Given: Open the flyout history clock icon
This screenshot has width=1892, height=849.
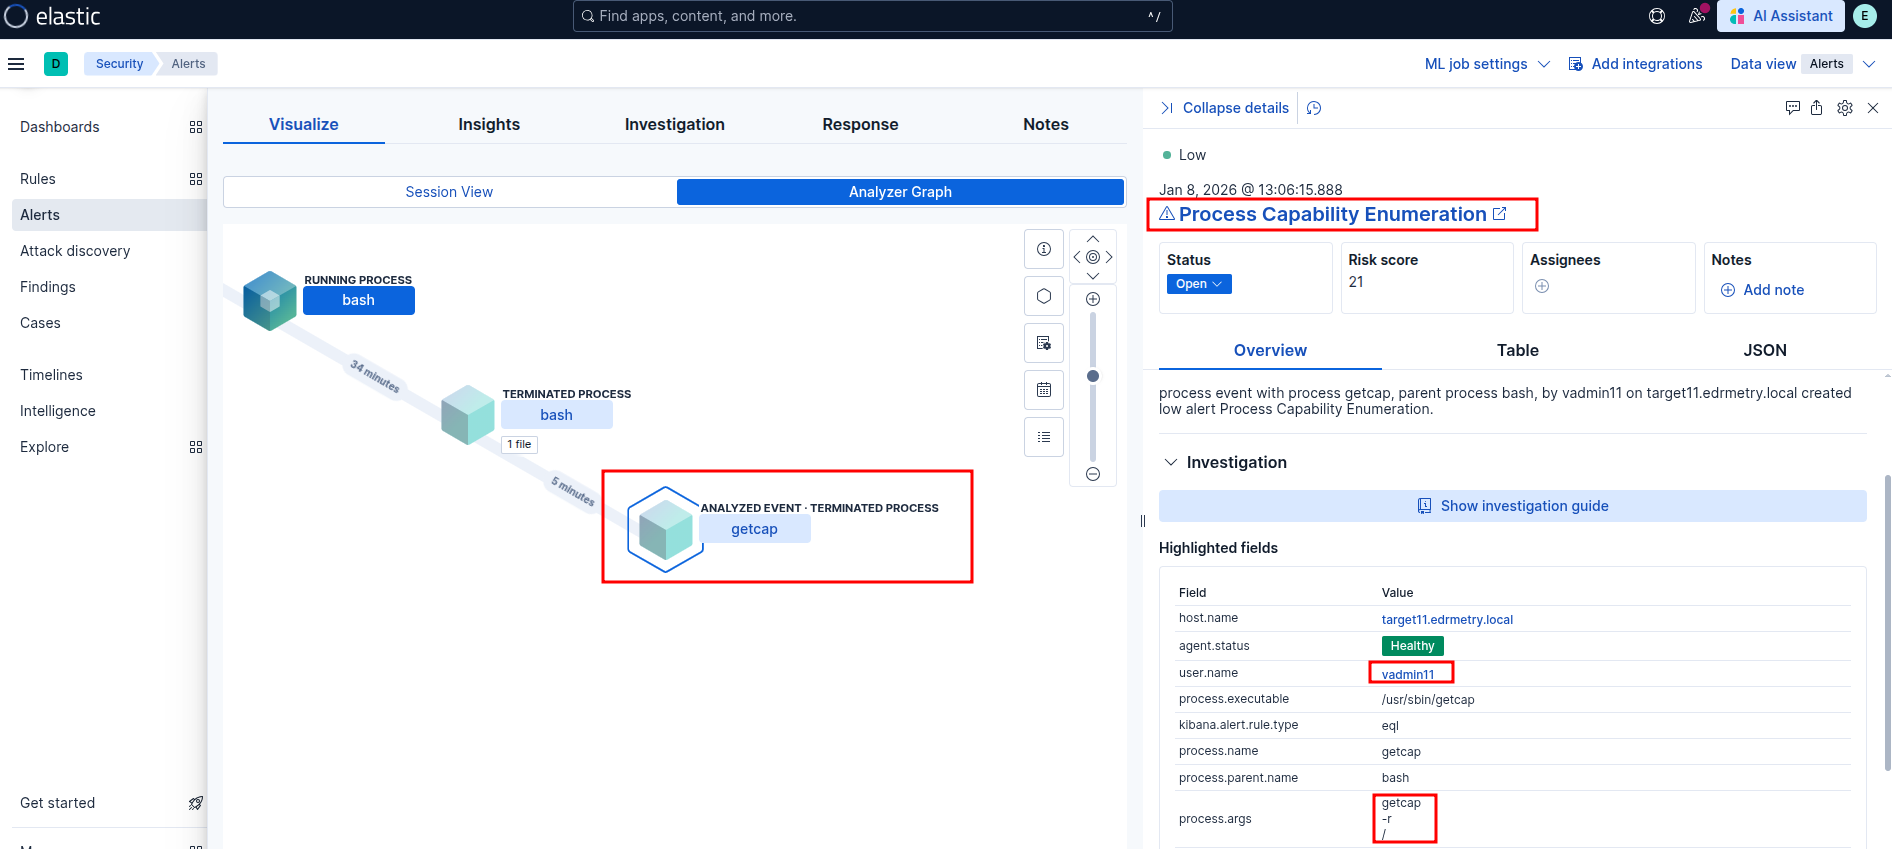Looking at the screenshot, I should pos(1314,108).
